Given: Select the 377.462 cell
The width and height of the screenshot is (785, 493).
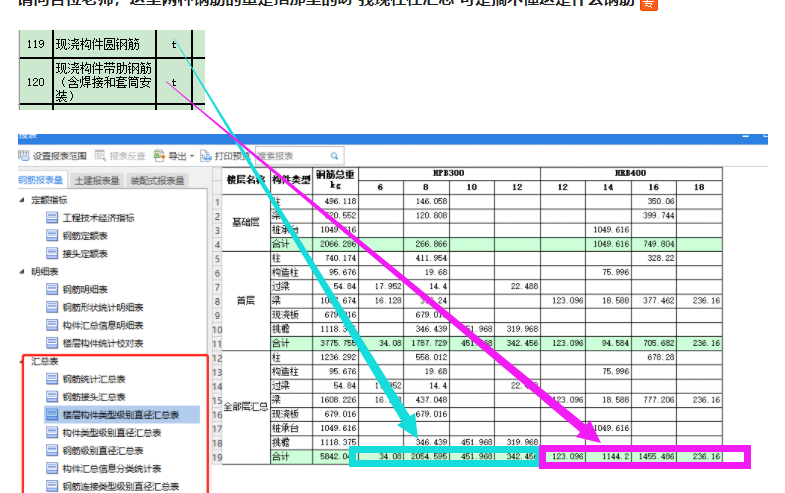Looking at the screenshot, I should coord(654,300).
